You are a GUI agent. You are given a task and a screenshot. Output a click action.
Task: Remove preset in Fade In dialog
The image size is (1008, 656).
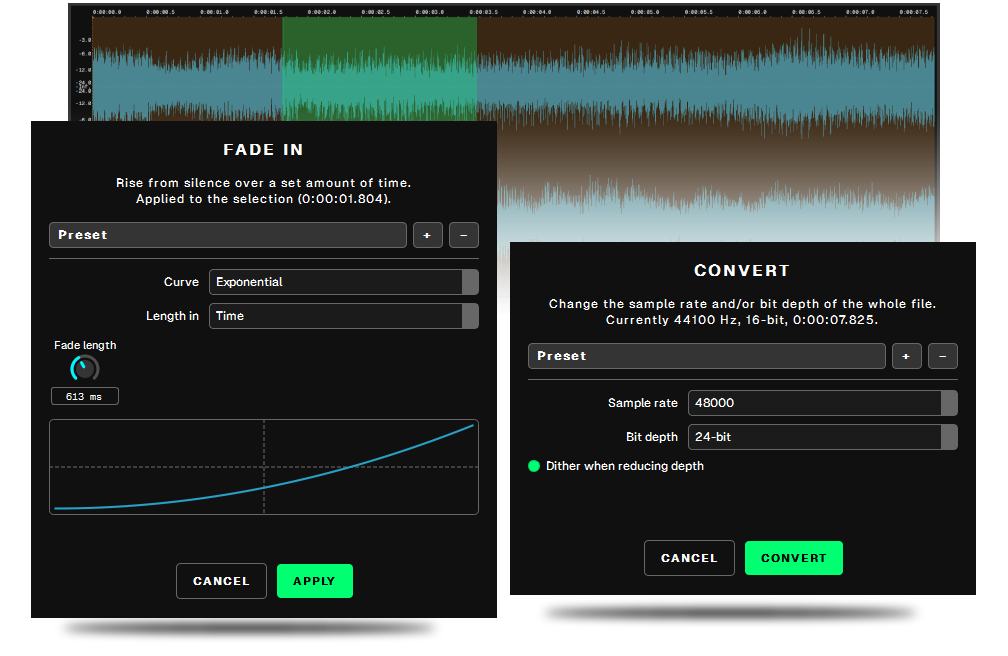point(464,235)
